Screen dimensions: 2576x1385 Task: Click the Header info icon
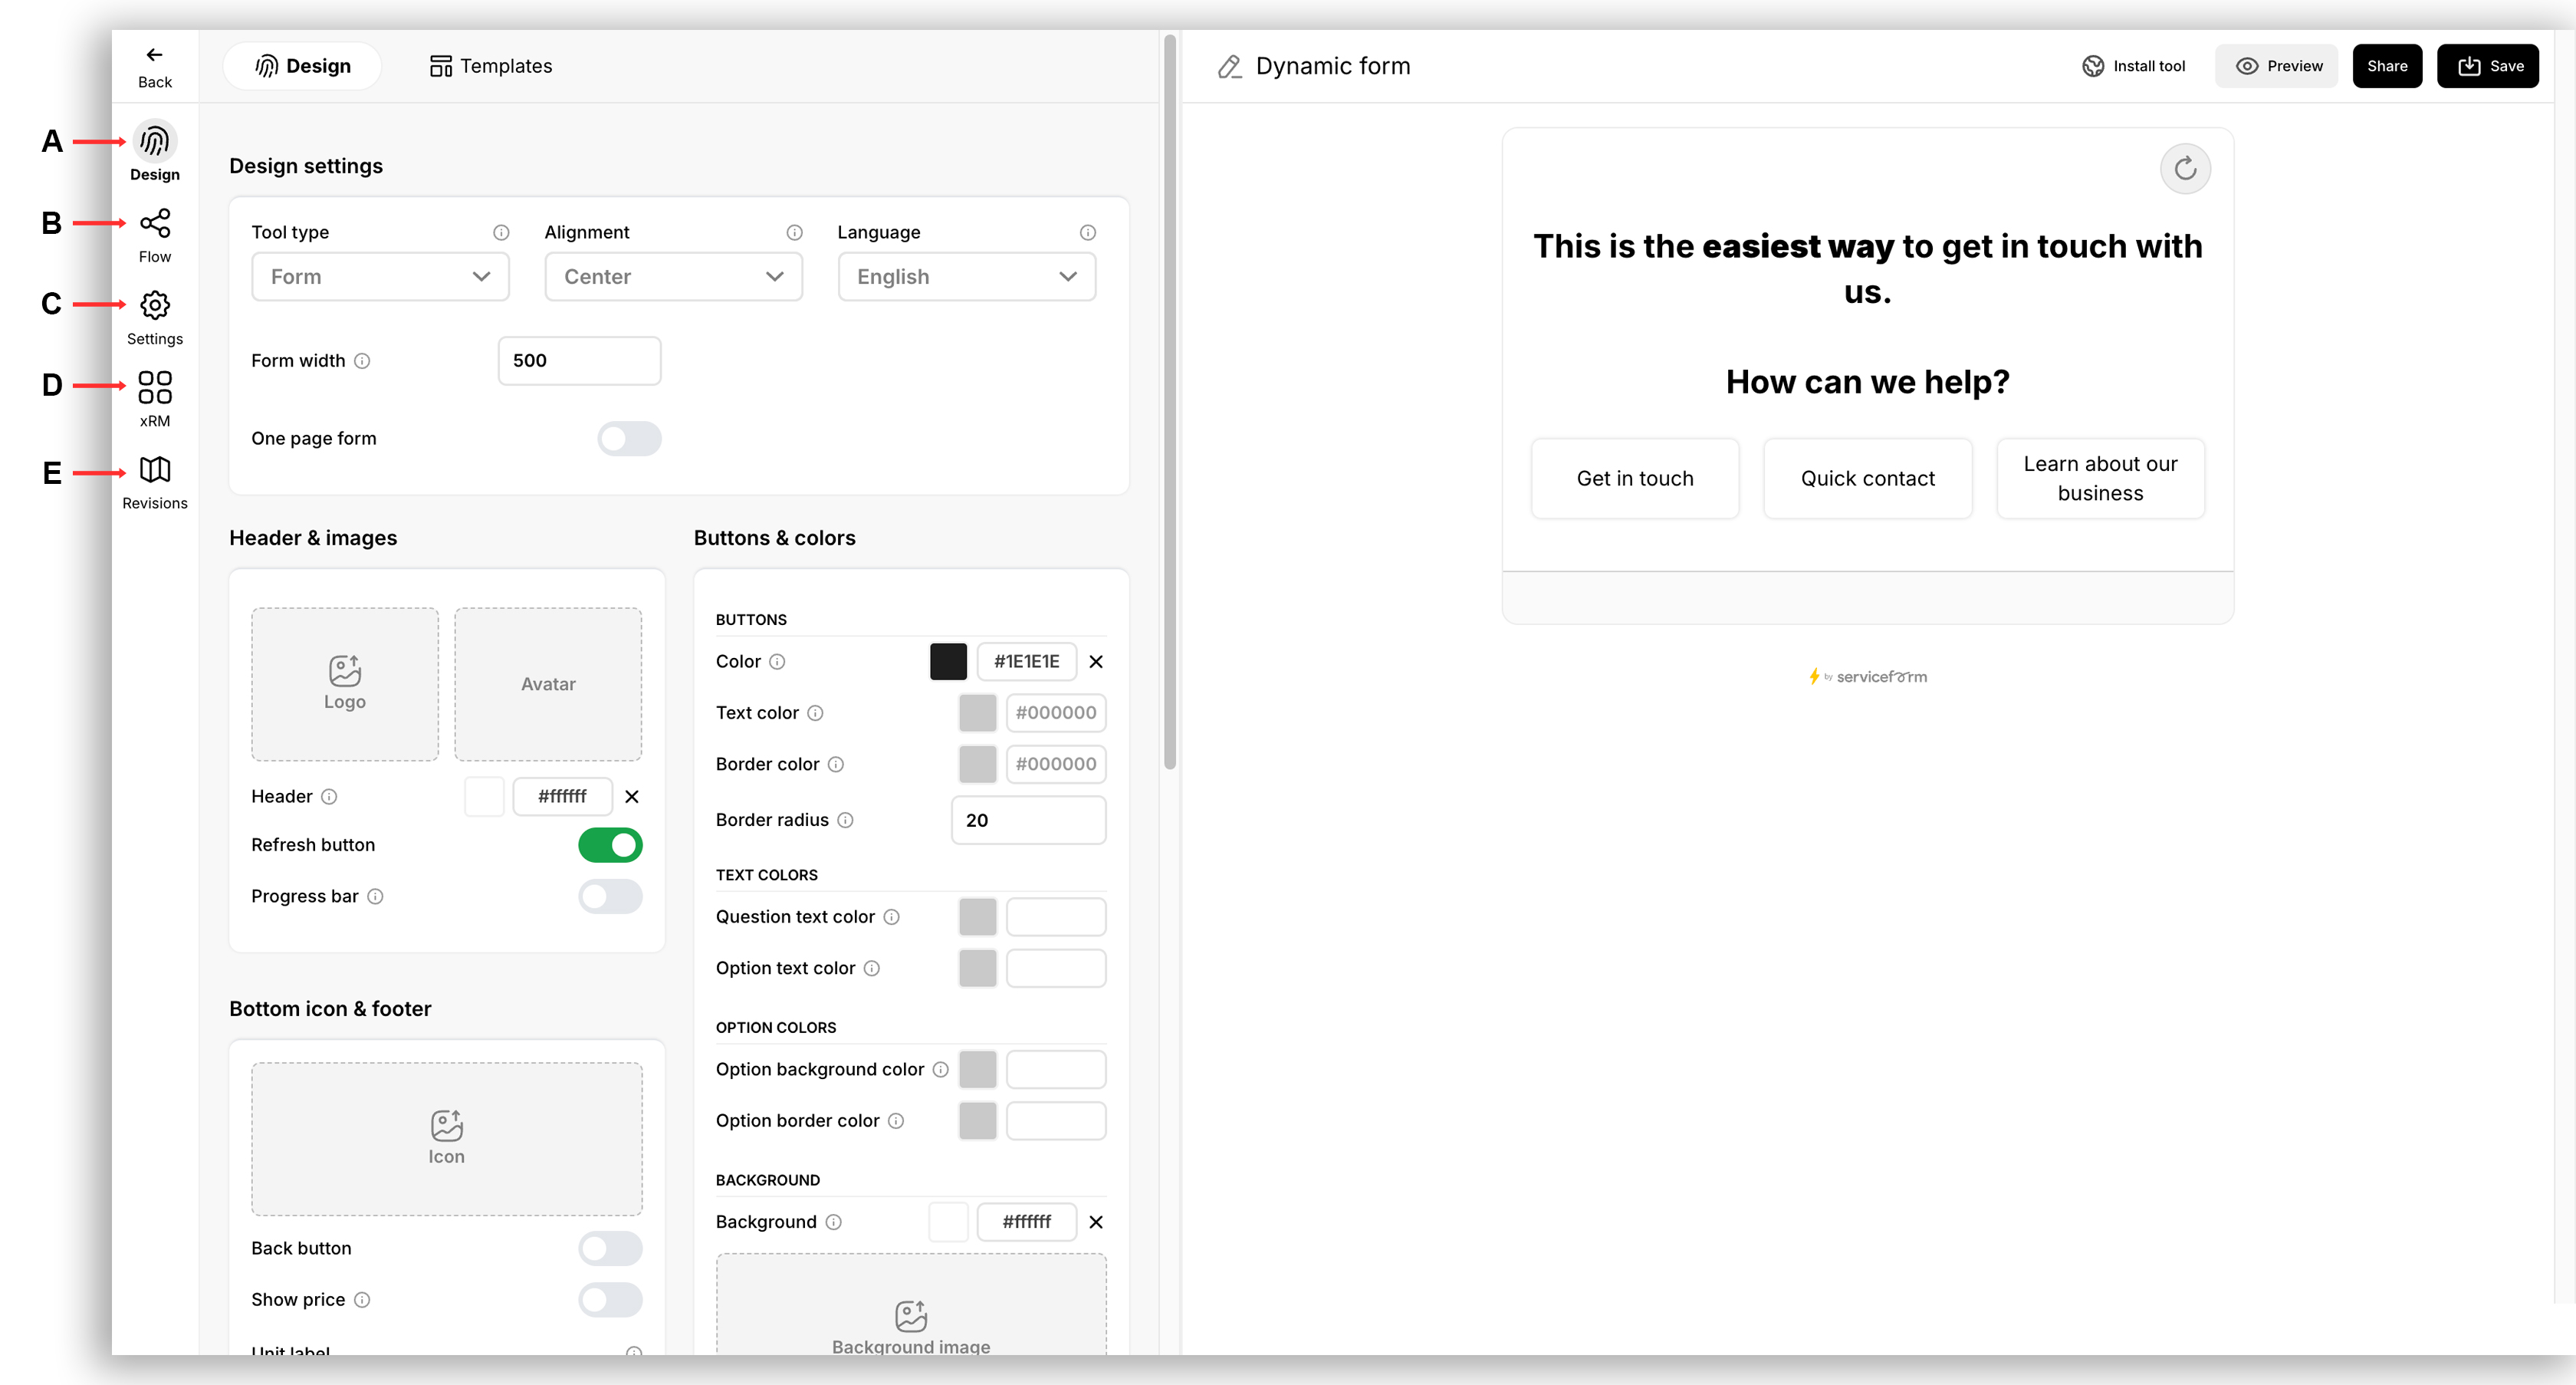329,797
